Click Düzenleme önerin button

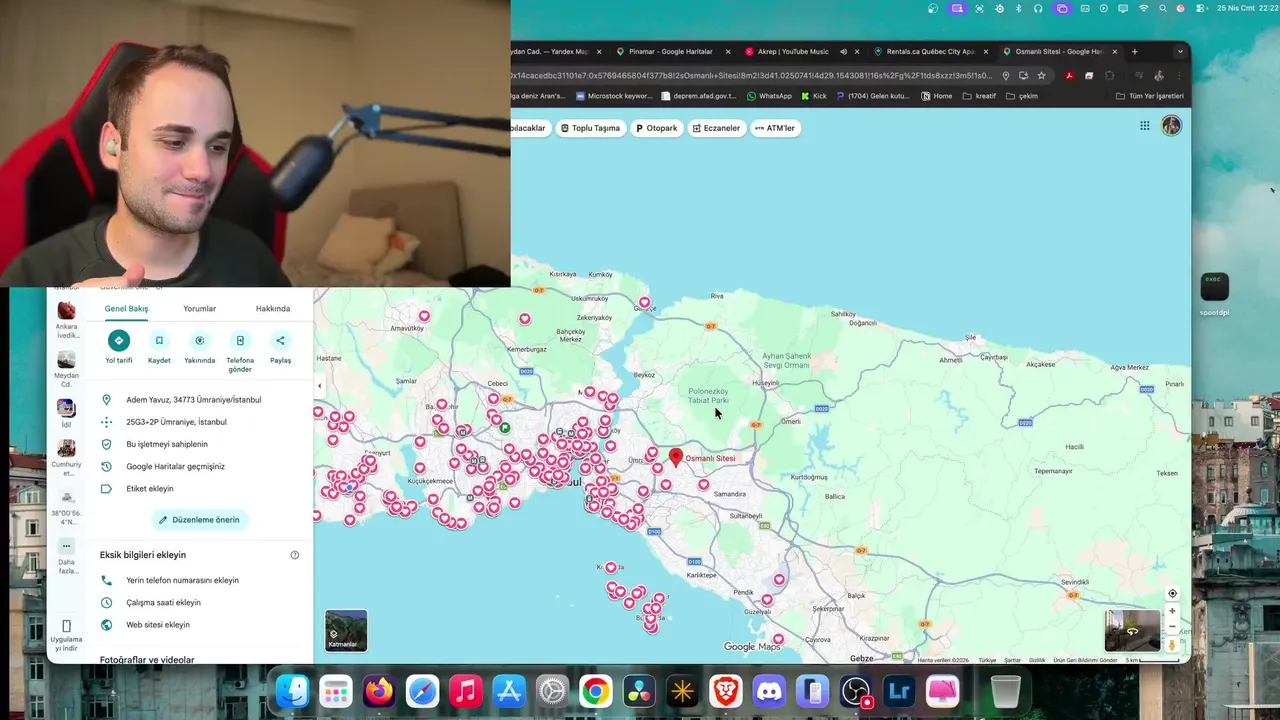point(199,520)
